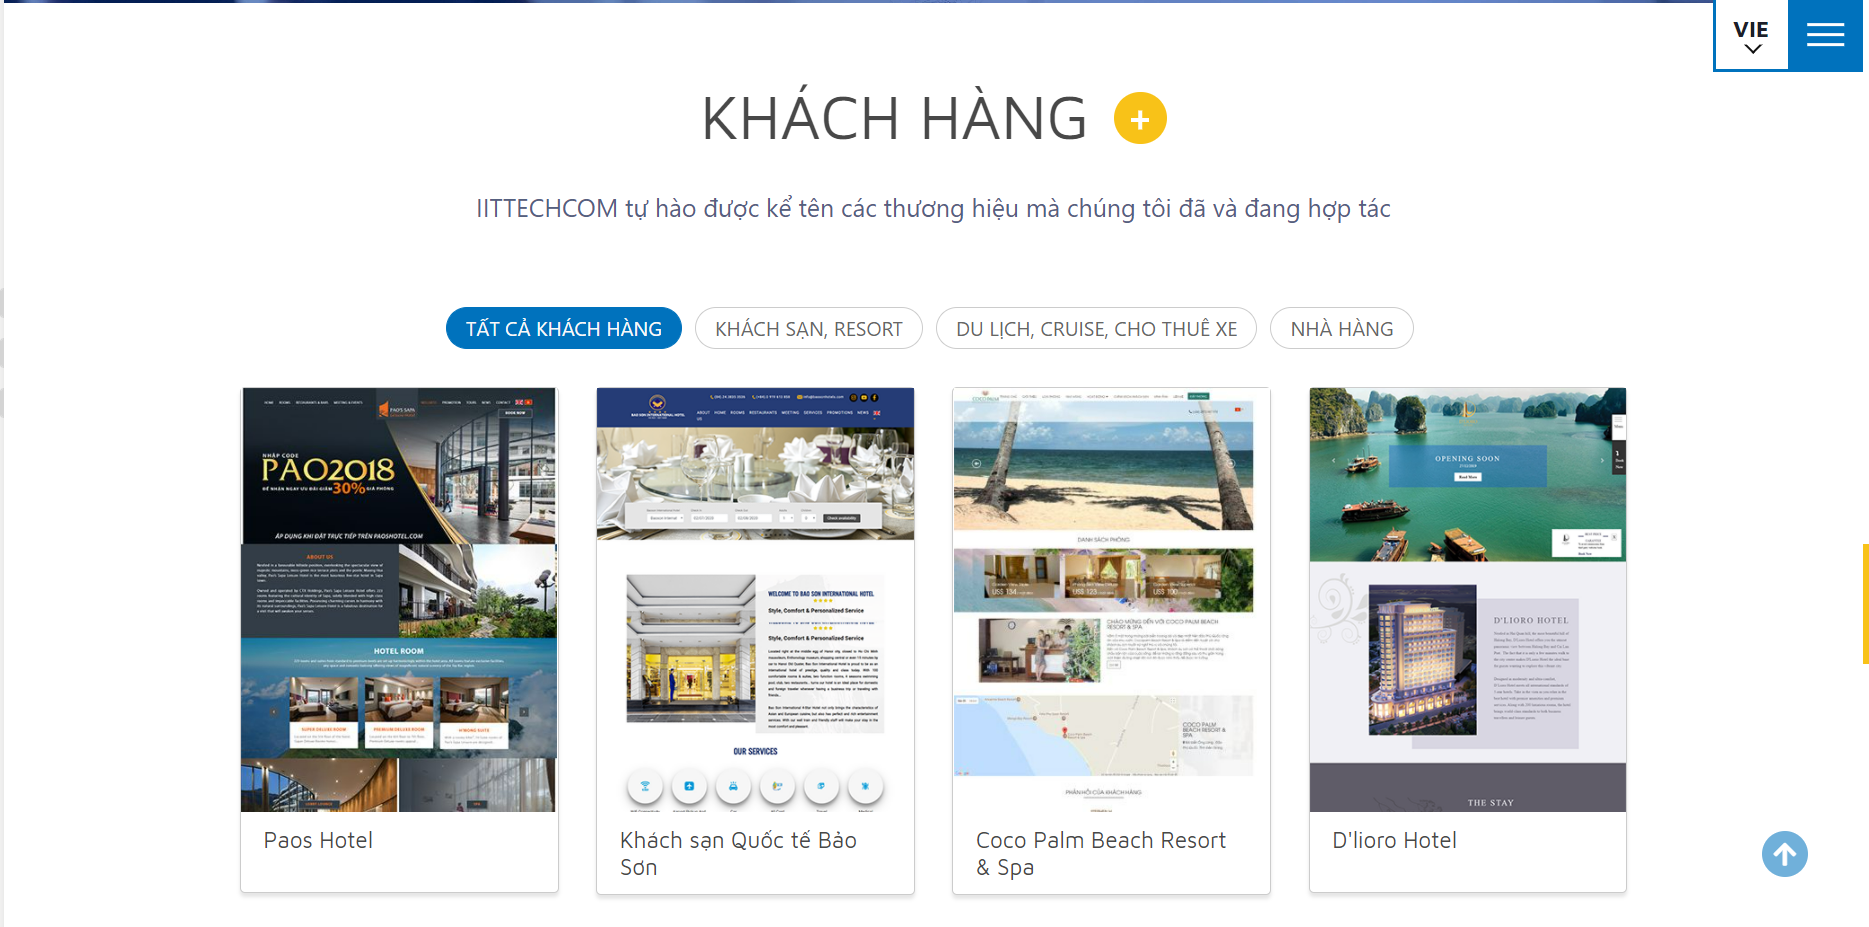Click the wifi service icon in Bảo Sơn preview
Image resolution: width=1869 pixels, height=927 pixels.
coord(645,786)
